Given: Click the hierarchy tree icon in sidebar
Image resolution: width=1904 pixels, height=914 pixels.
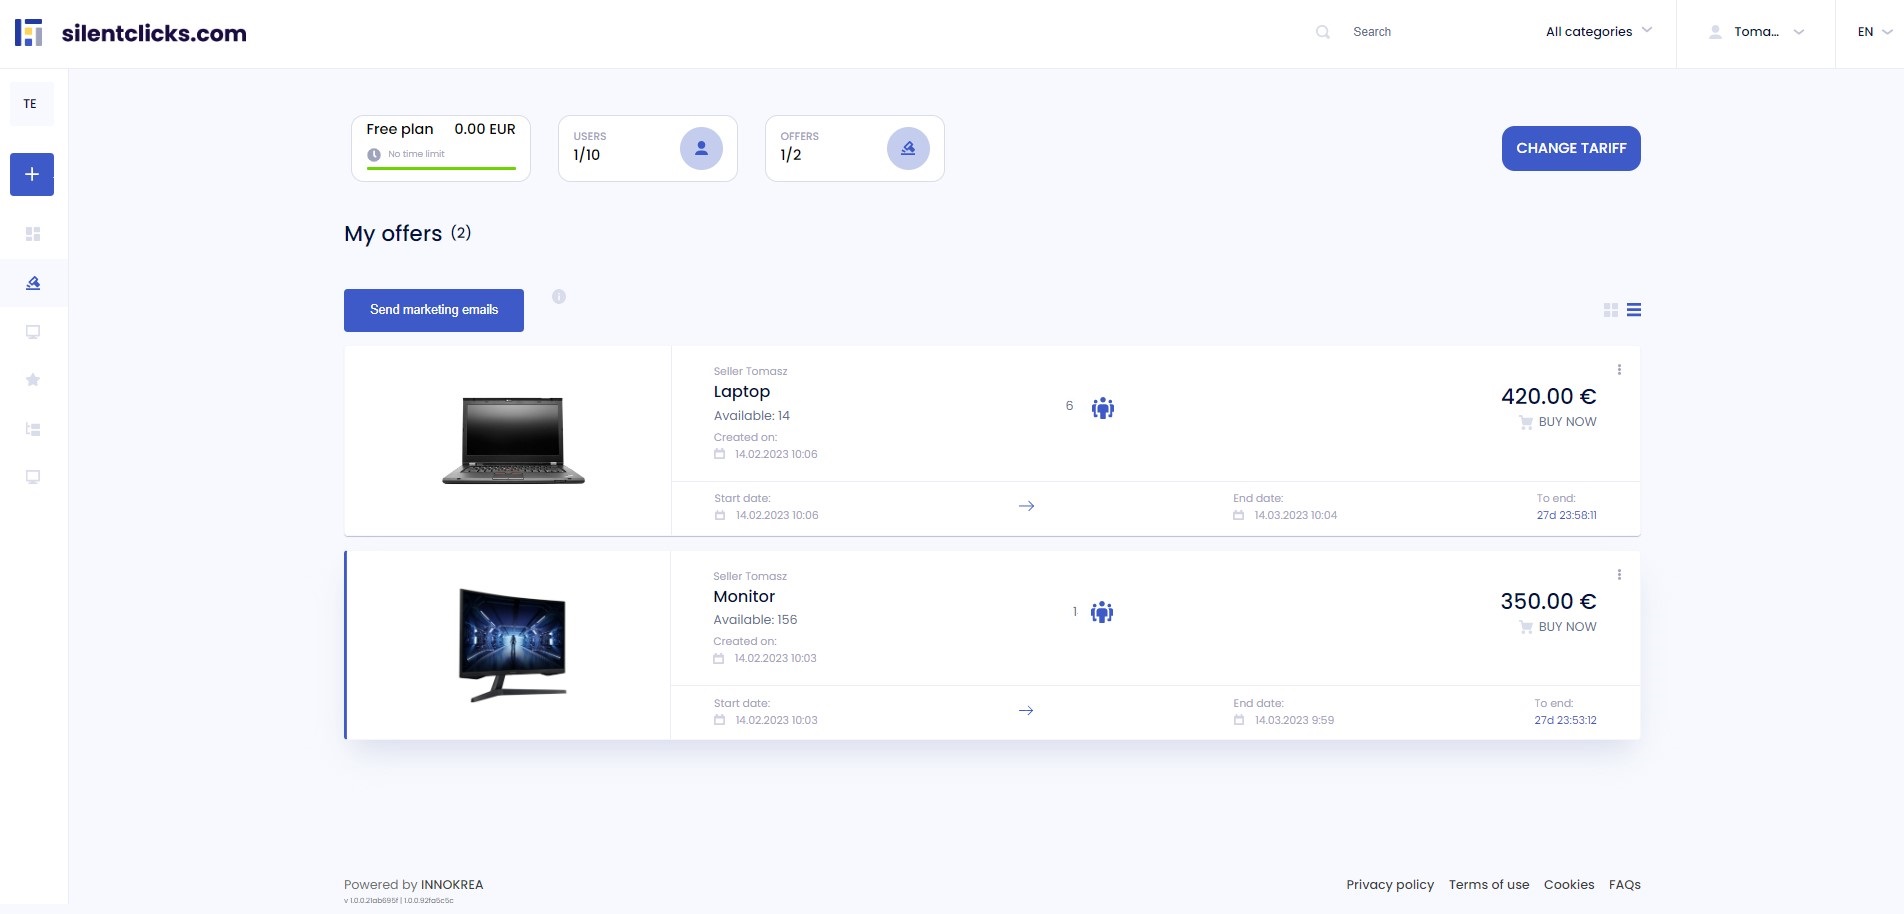Looking at the screenshot, I should [x=32, y=428].
